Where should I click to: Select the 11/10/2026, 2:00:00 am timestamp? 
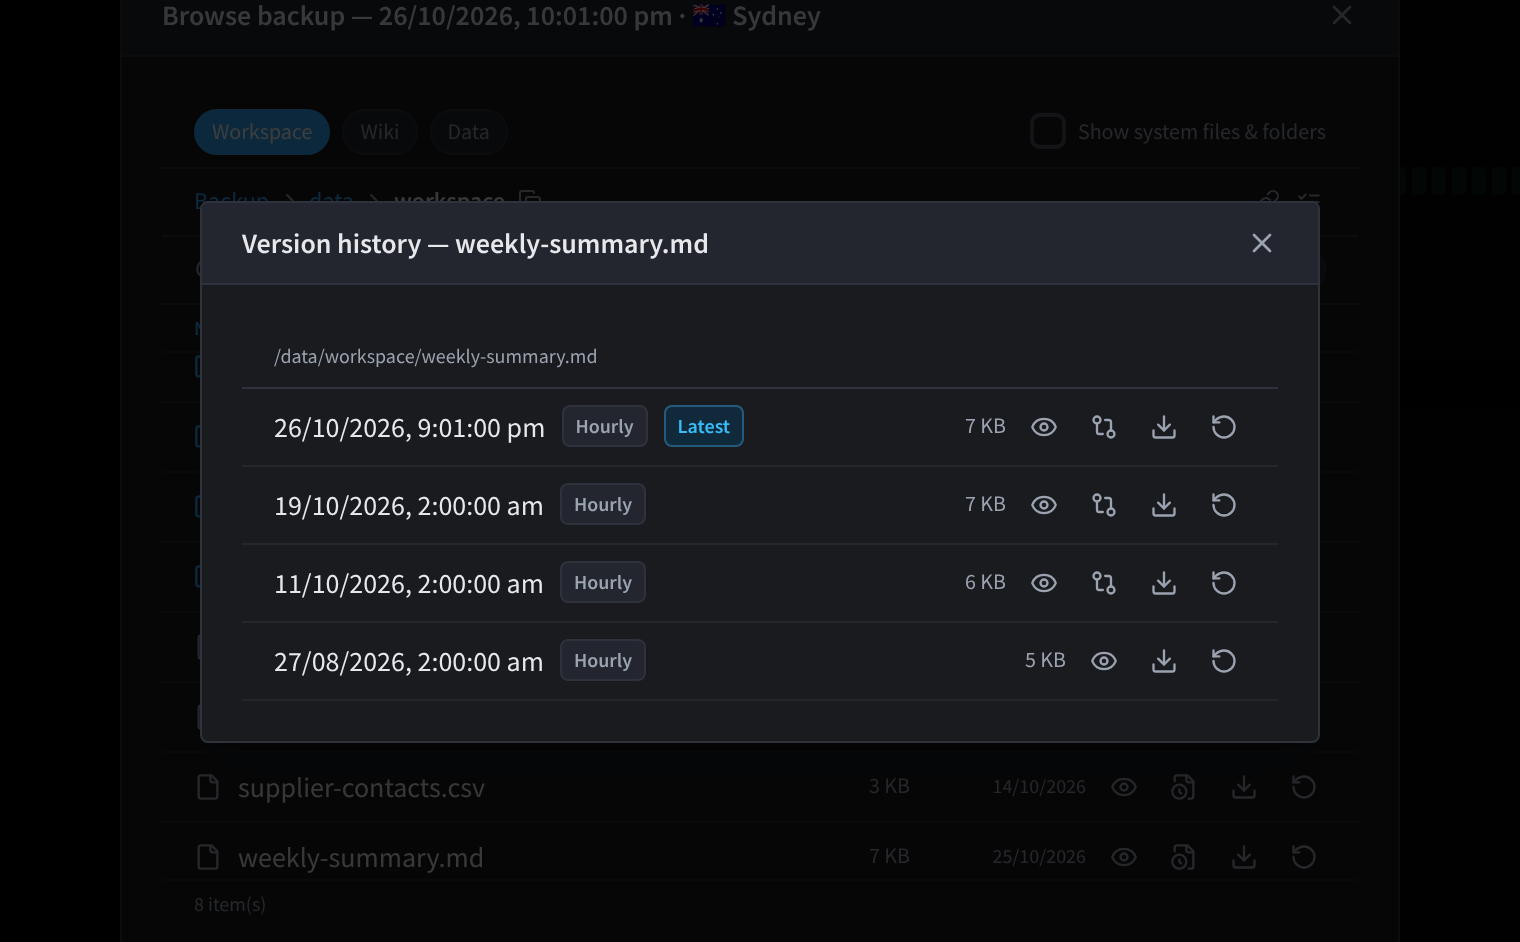pyautogui.click(x=408, y=584)
